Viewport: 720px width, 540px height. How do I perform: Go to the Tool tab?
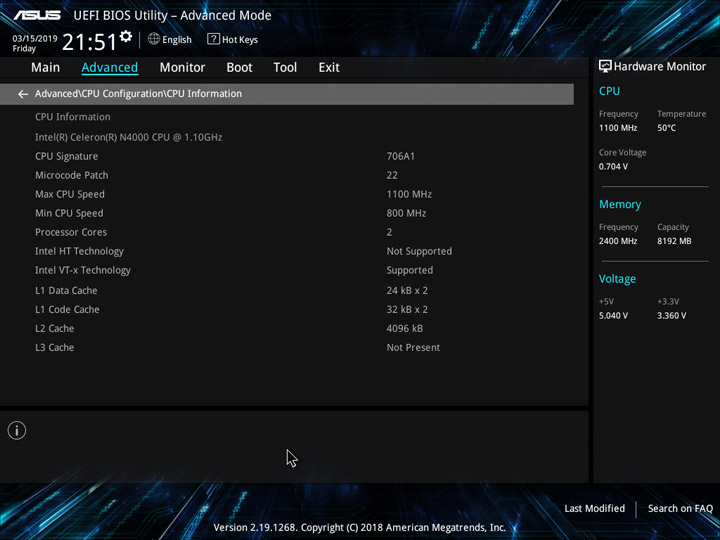(285, 68)
